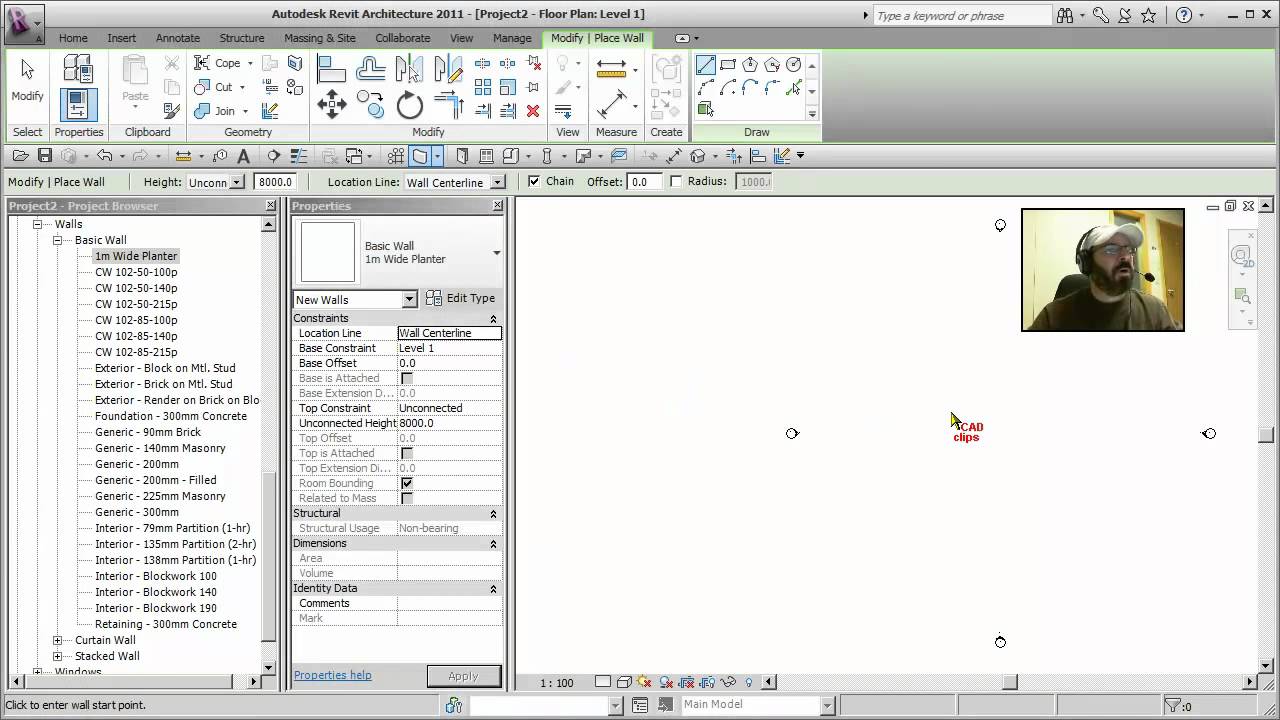
Task: Click the Delete red X icon
Action: [x=533, y=111]
